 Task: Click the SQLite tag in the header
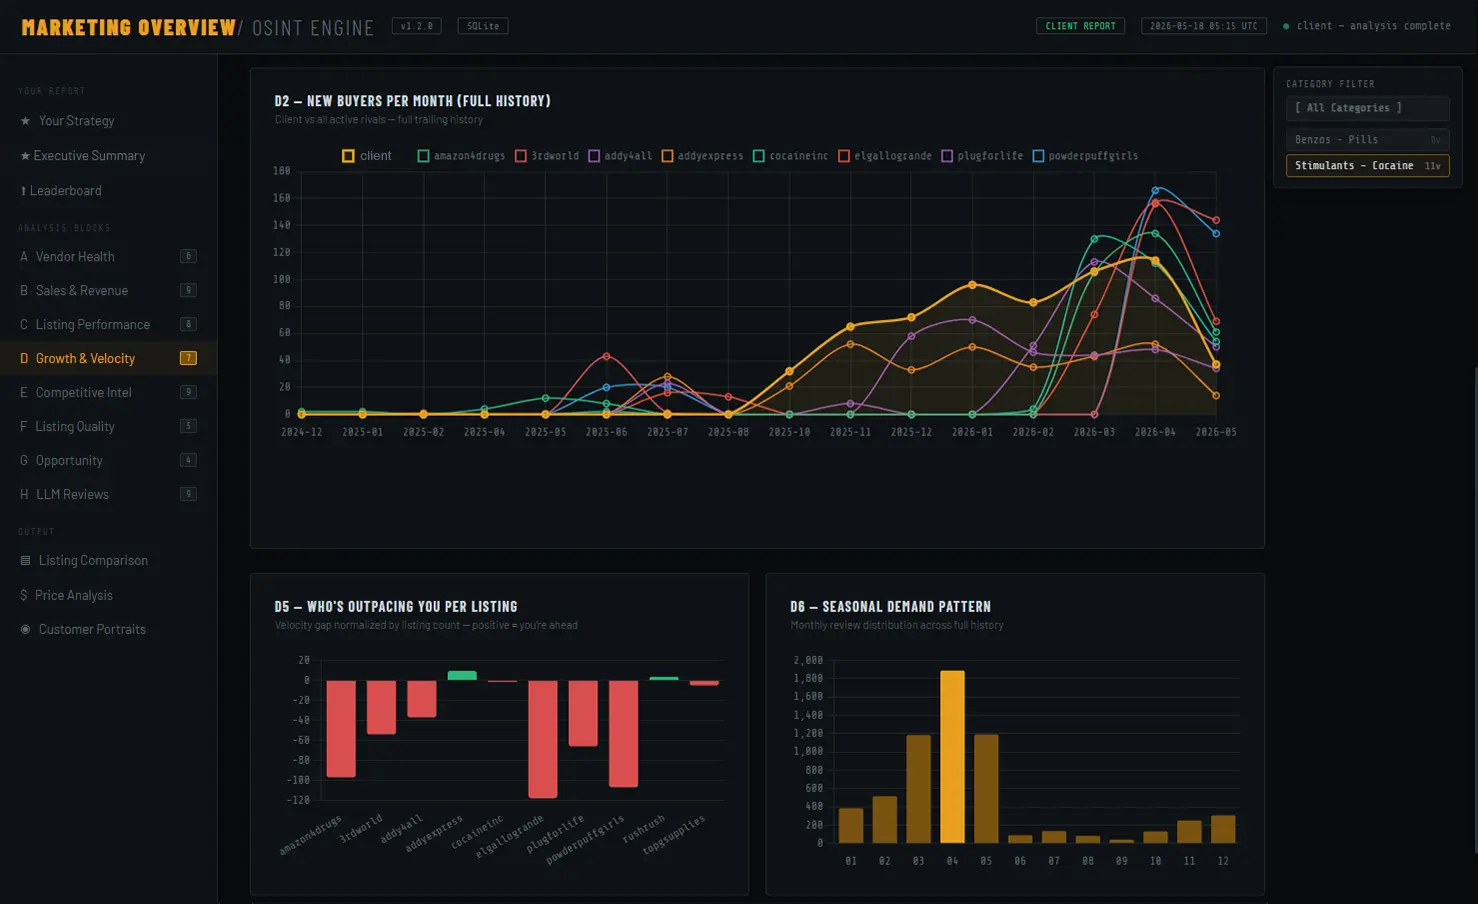483,26
